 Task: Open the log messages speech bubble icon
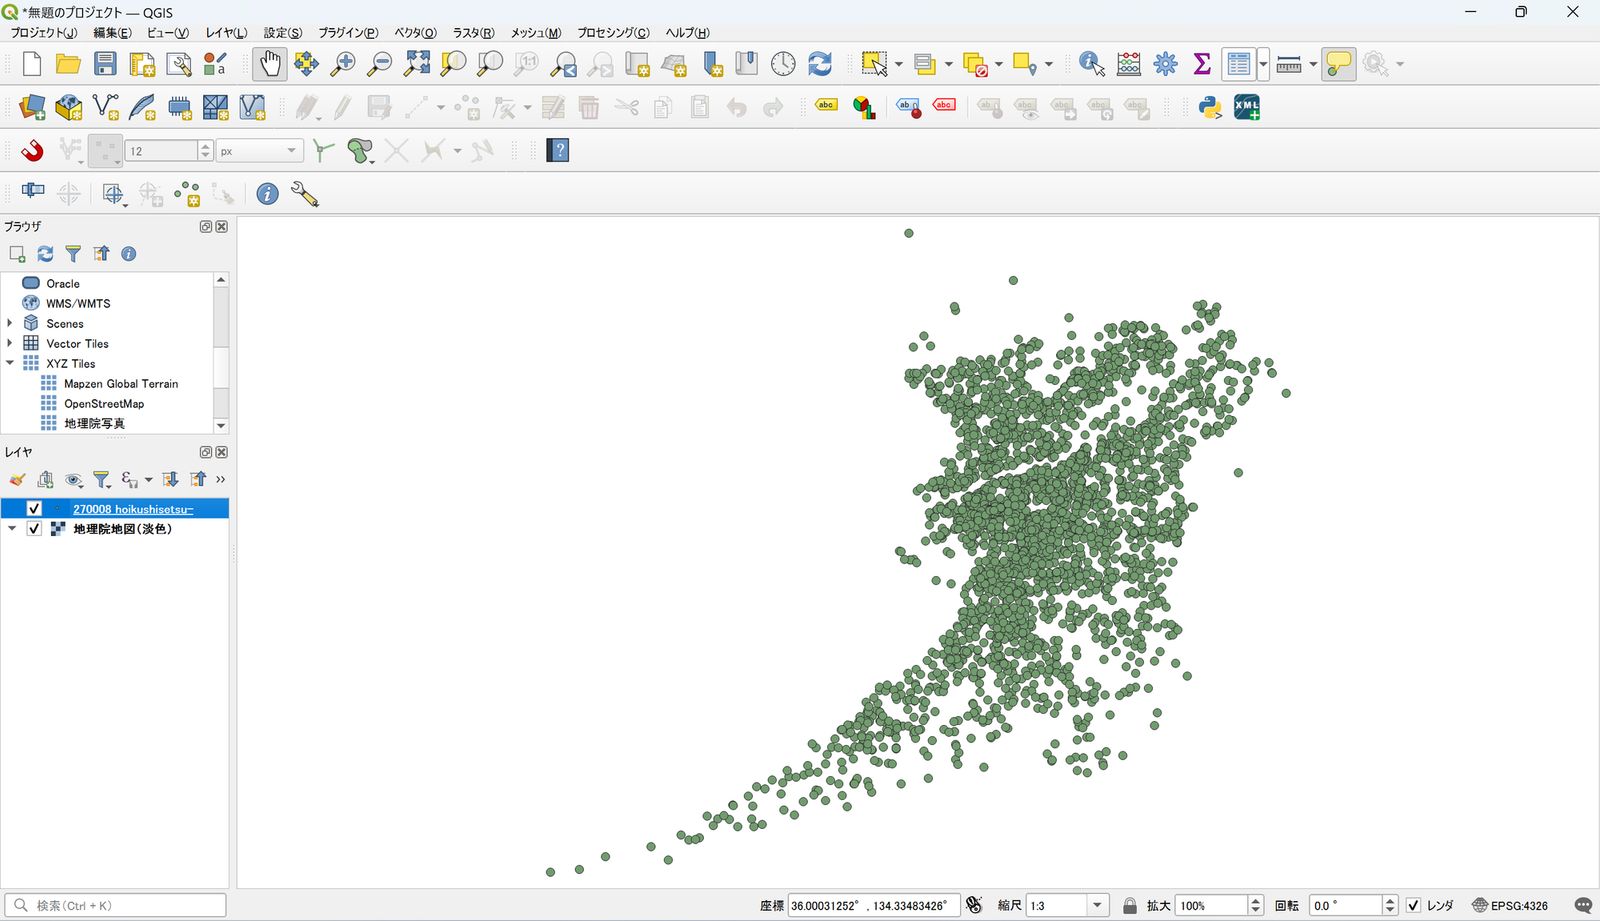[1583, 905]
